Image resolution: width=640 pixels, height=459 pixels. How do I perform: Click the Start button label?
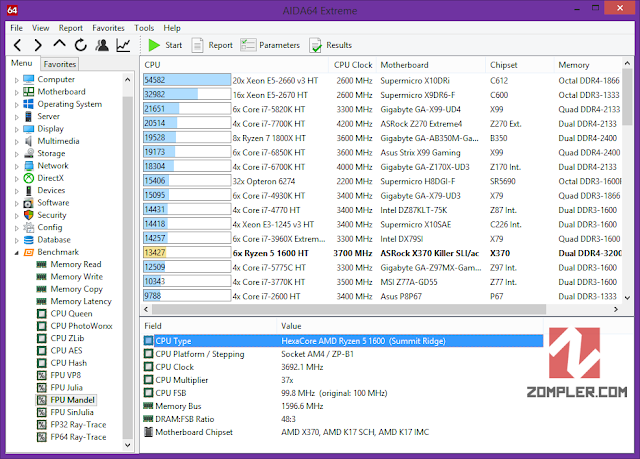tap(173, 45)
